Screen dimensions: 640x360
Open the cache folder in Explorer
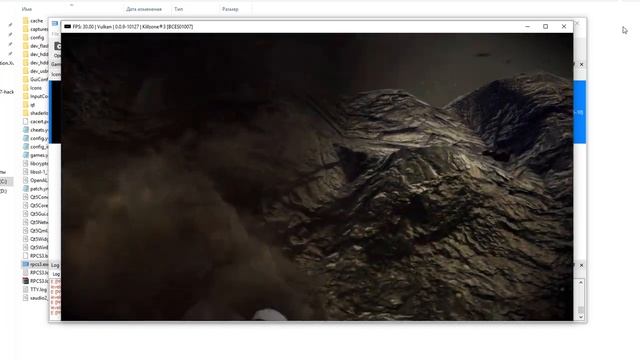click(33, 21)
